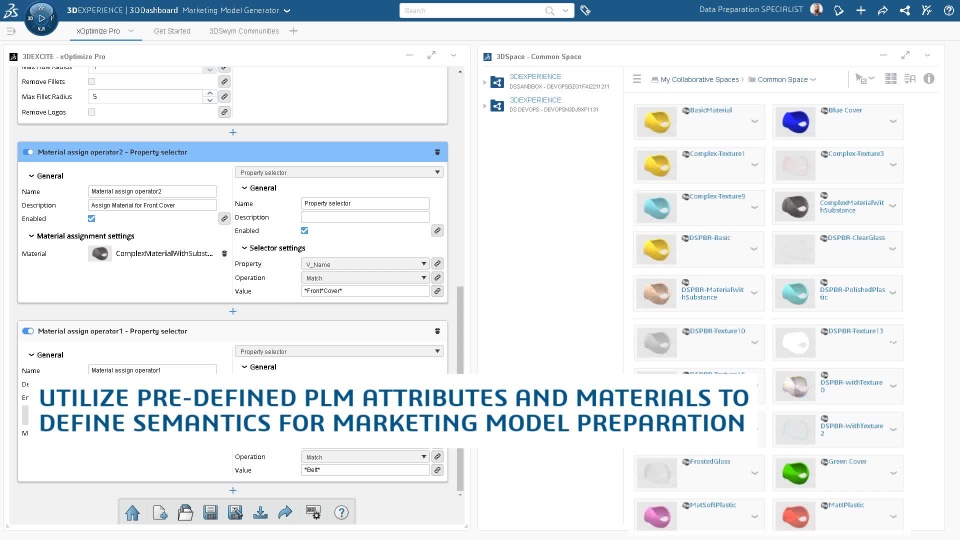Open the tools icon in top bar
Screen dimensions: 960x540
coord(927,10)
